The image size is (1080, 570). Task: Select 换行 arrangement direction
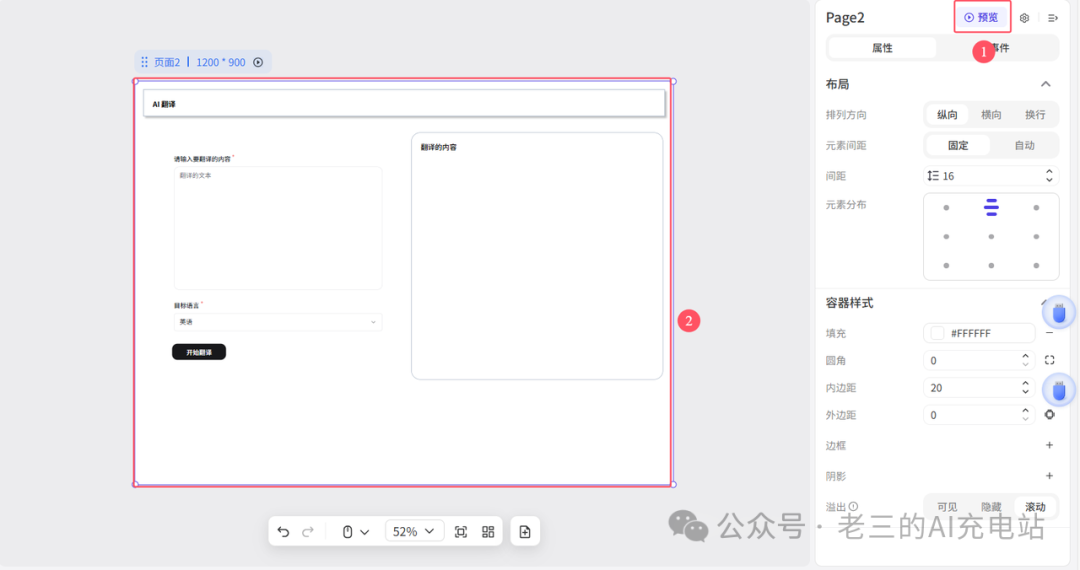[x=1035, y=114]
